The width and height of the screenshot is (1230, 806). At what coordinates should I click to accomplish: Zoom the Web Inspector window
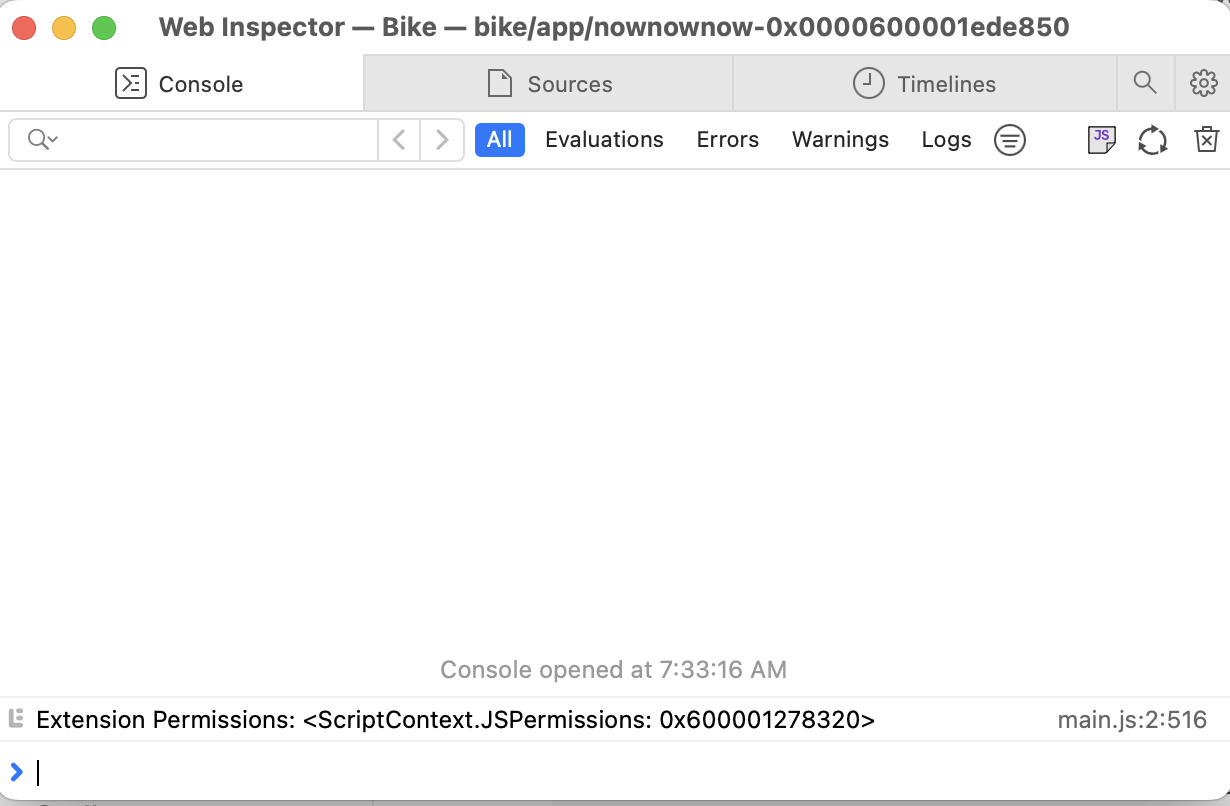pyautogui.click(x=104, y=28)
